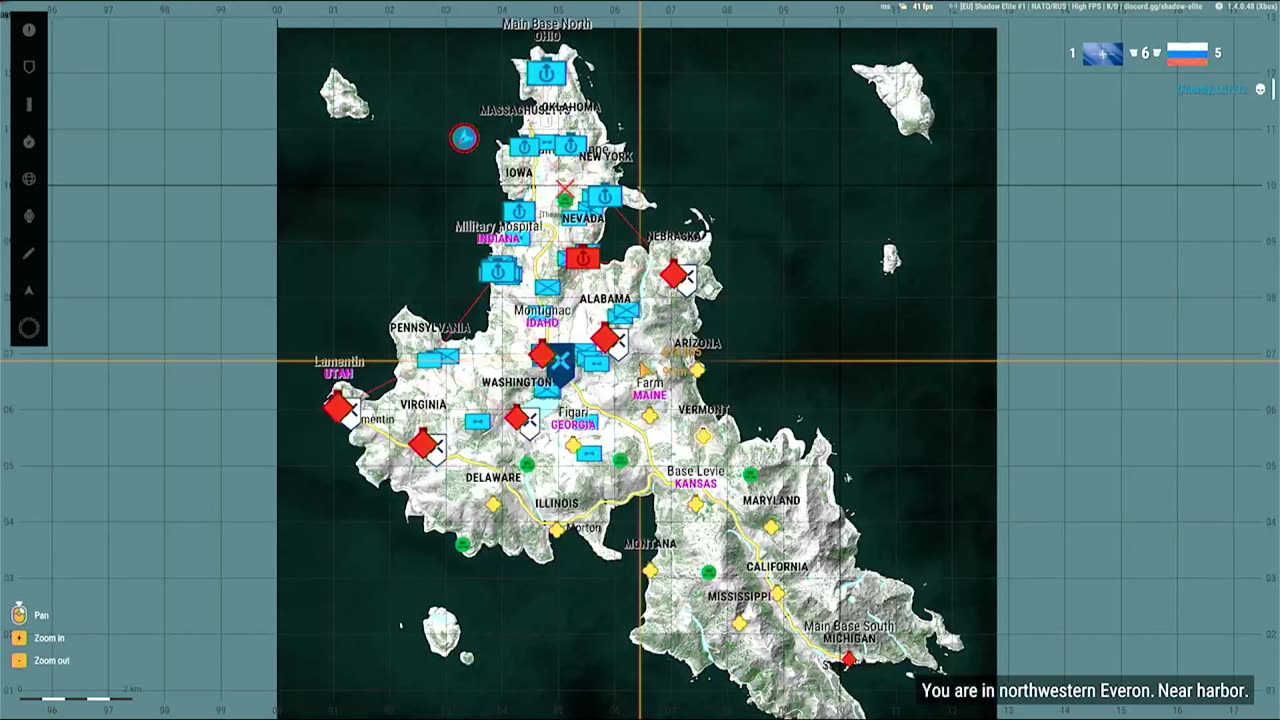The image size is (1280, 720).
Task: Click the blue anchor marker below NEW YORK
Action: pyautogui.click(x=604, y=196)
